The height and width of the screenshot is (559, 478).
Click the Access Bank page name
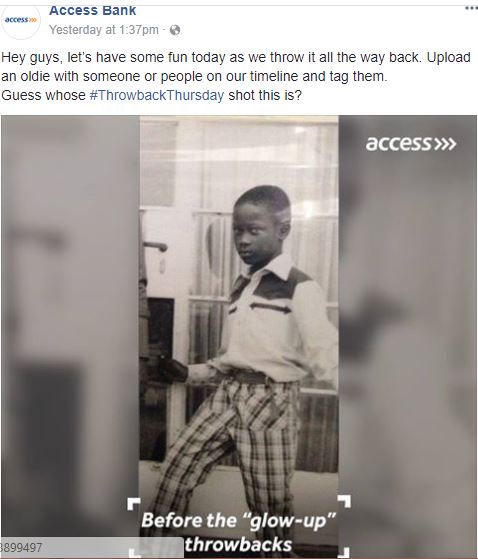tap(93, 10)
